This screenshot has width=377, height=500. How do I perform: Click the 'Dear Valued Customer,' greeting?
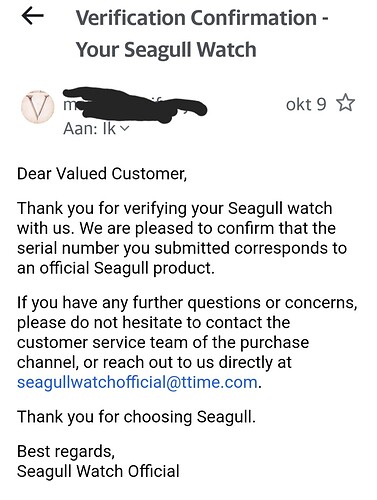tap(102, 174)
